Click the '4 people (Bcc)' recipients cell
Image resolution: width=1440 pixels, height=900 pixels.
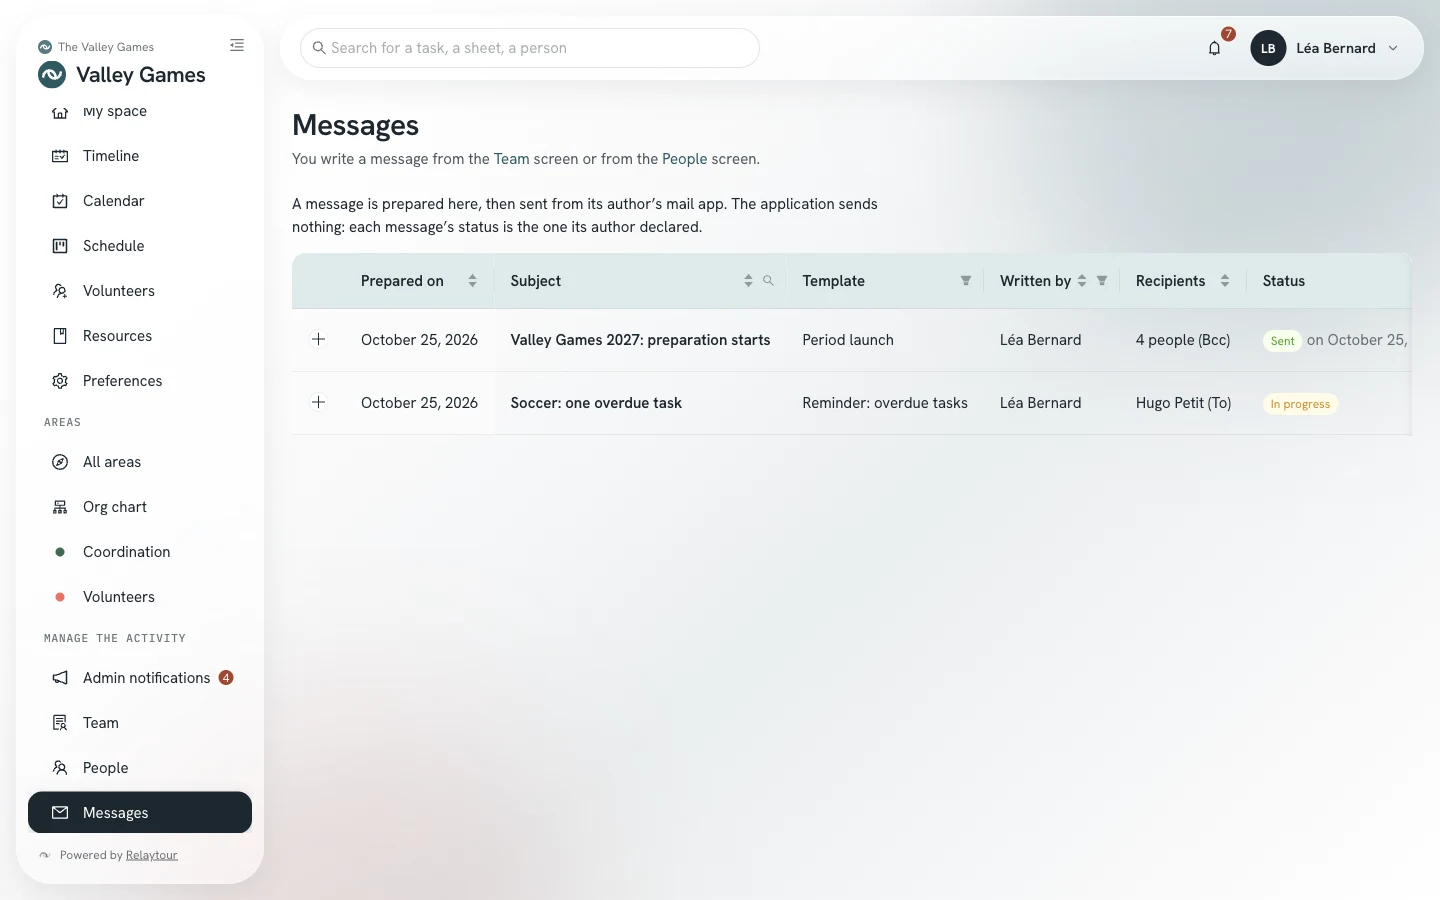pyautogui.click(x=1183, y=340)
